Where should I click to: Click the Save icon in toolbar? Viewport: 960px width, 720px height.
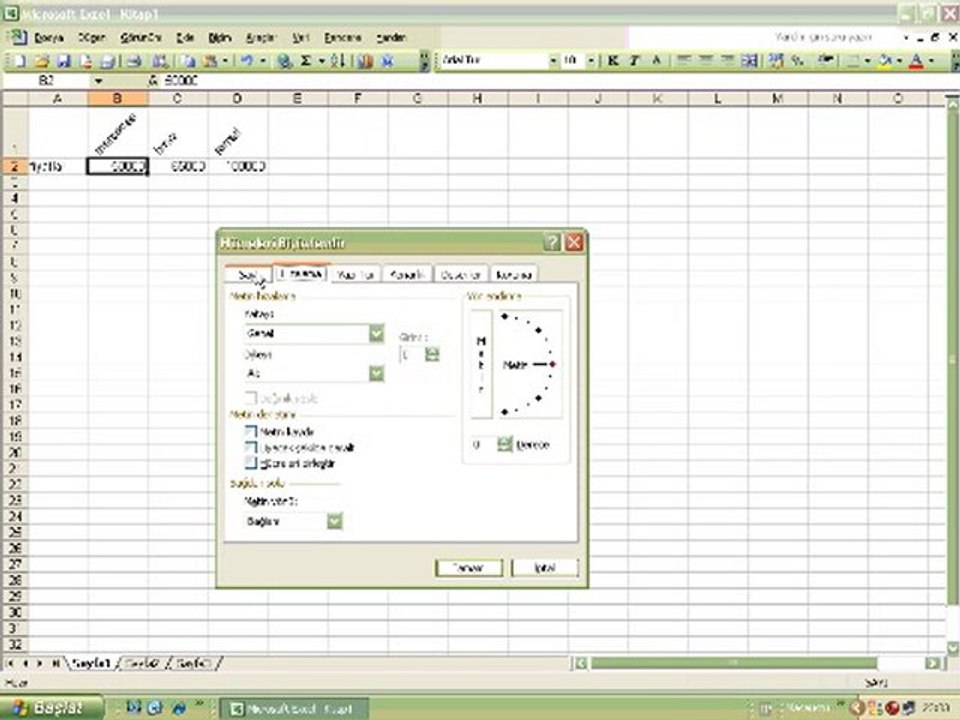click(64, 61)
